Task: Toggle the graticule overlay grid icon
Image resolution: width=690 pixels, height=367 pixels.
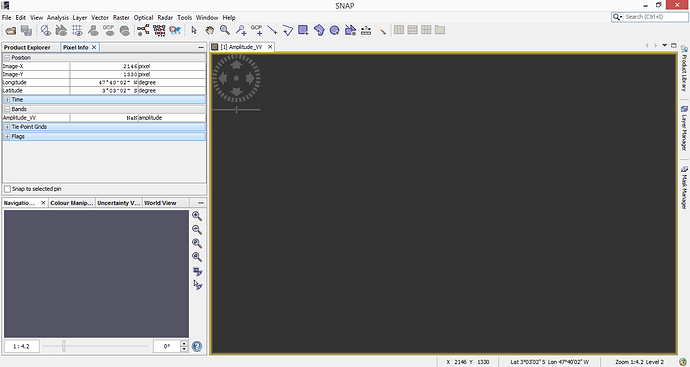Action: coord(77,30)
